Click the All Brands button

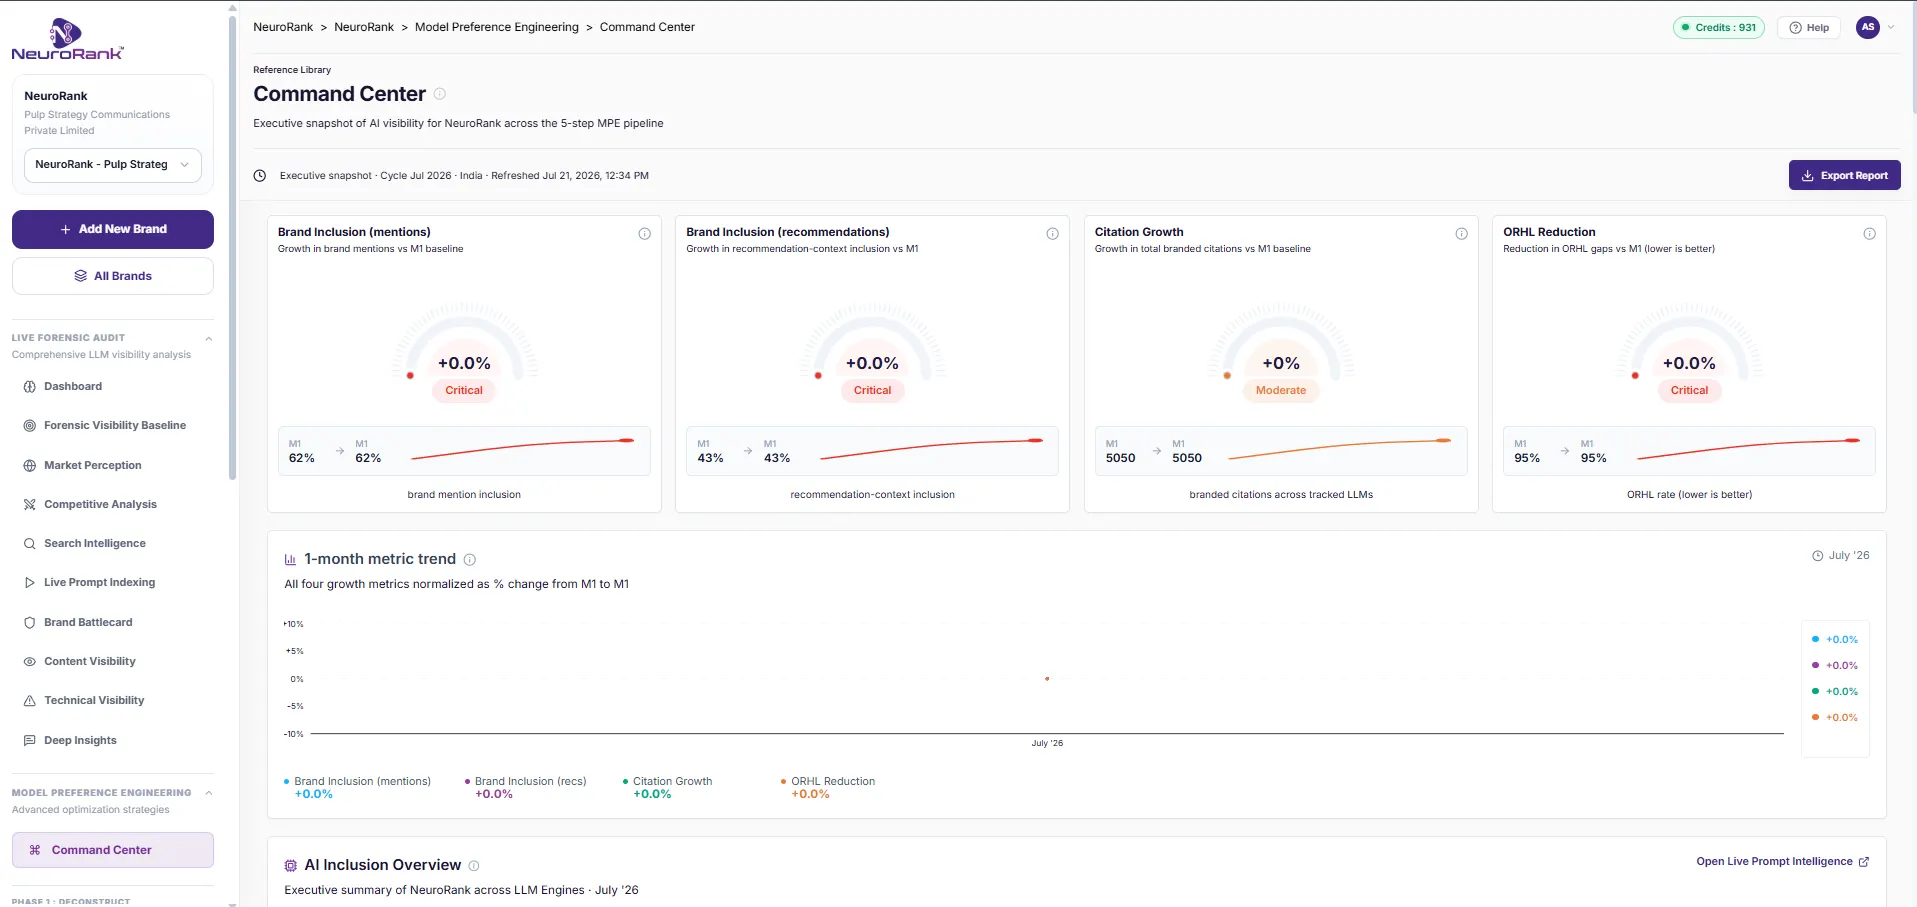point(113,276)
